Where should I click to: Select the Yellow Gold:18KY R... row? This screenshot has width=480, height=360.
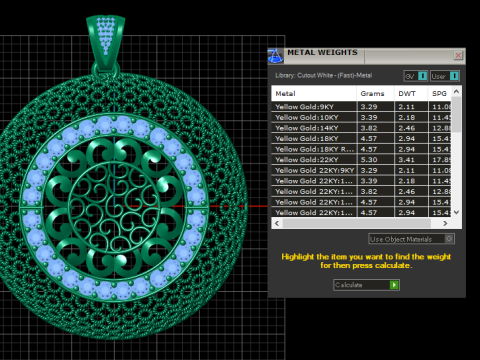361,149
